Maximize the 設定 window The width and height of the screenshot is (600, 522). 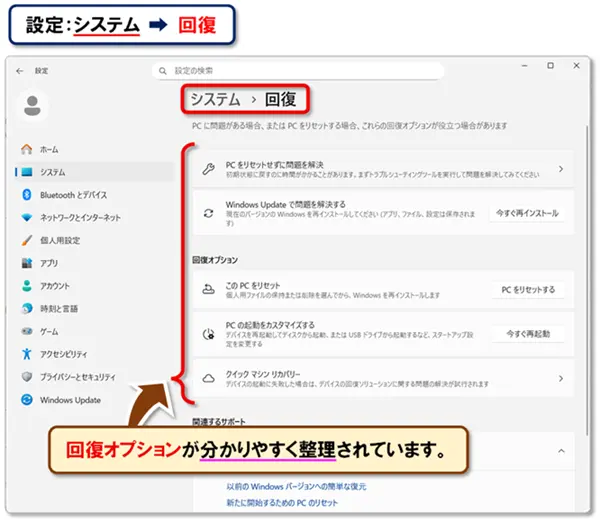[550, 66]
